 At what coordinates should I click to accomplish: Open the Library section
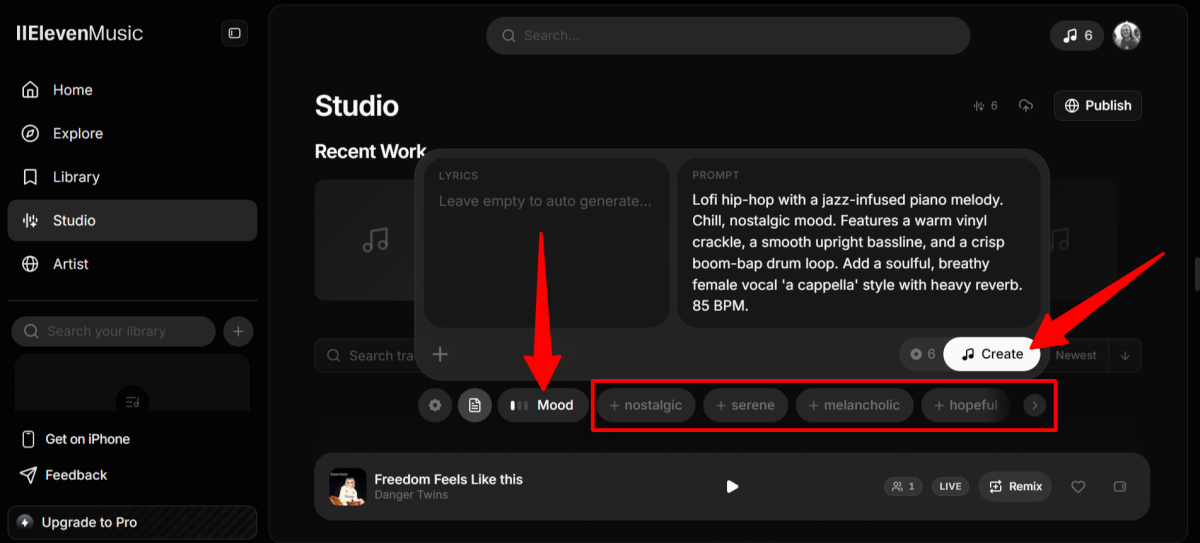click(132, 177)
